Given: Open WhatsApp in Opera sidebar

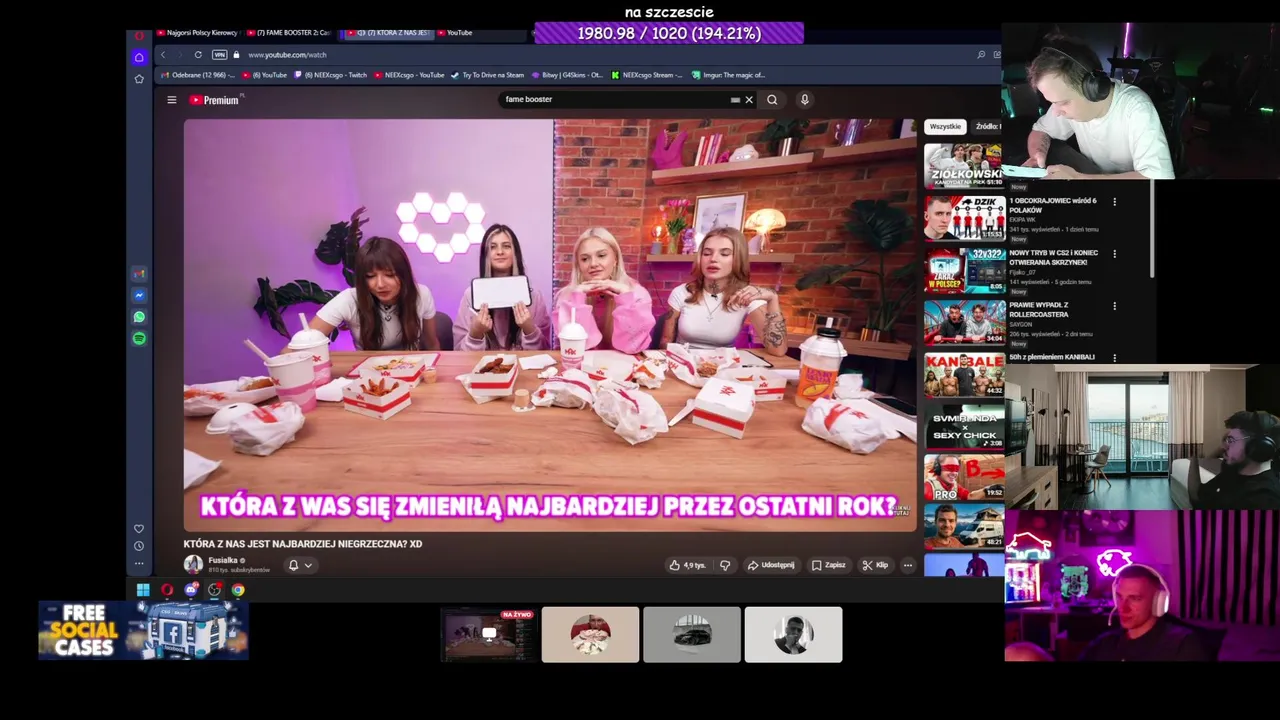Looking at the screenshot, I should 139,317.
